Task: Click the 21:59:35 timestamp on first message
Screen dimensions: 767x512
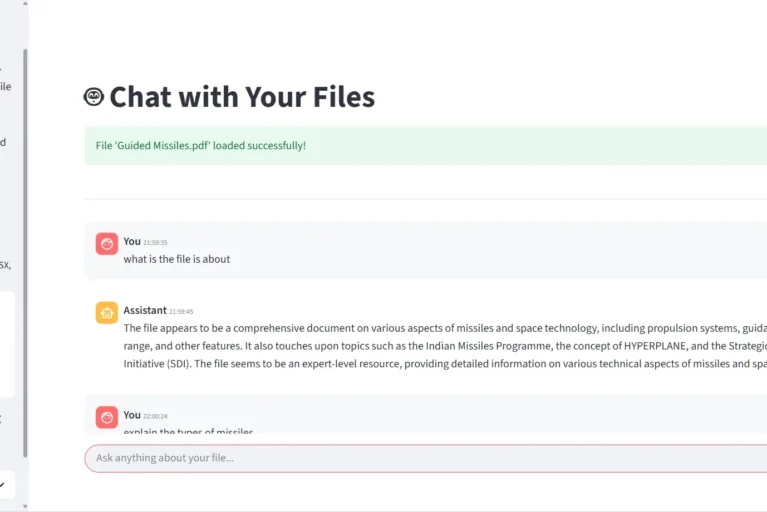Action: 155,242
